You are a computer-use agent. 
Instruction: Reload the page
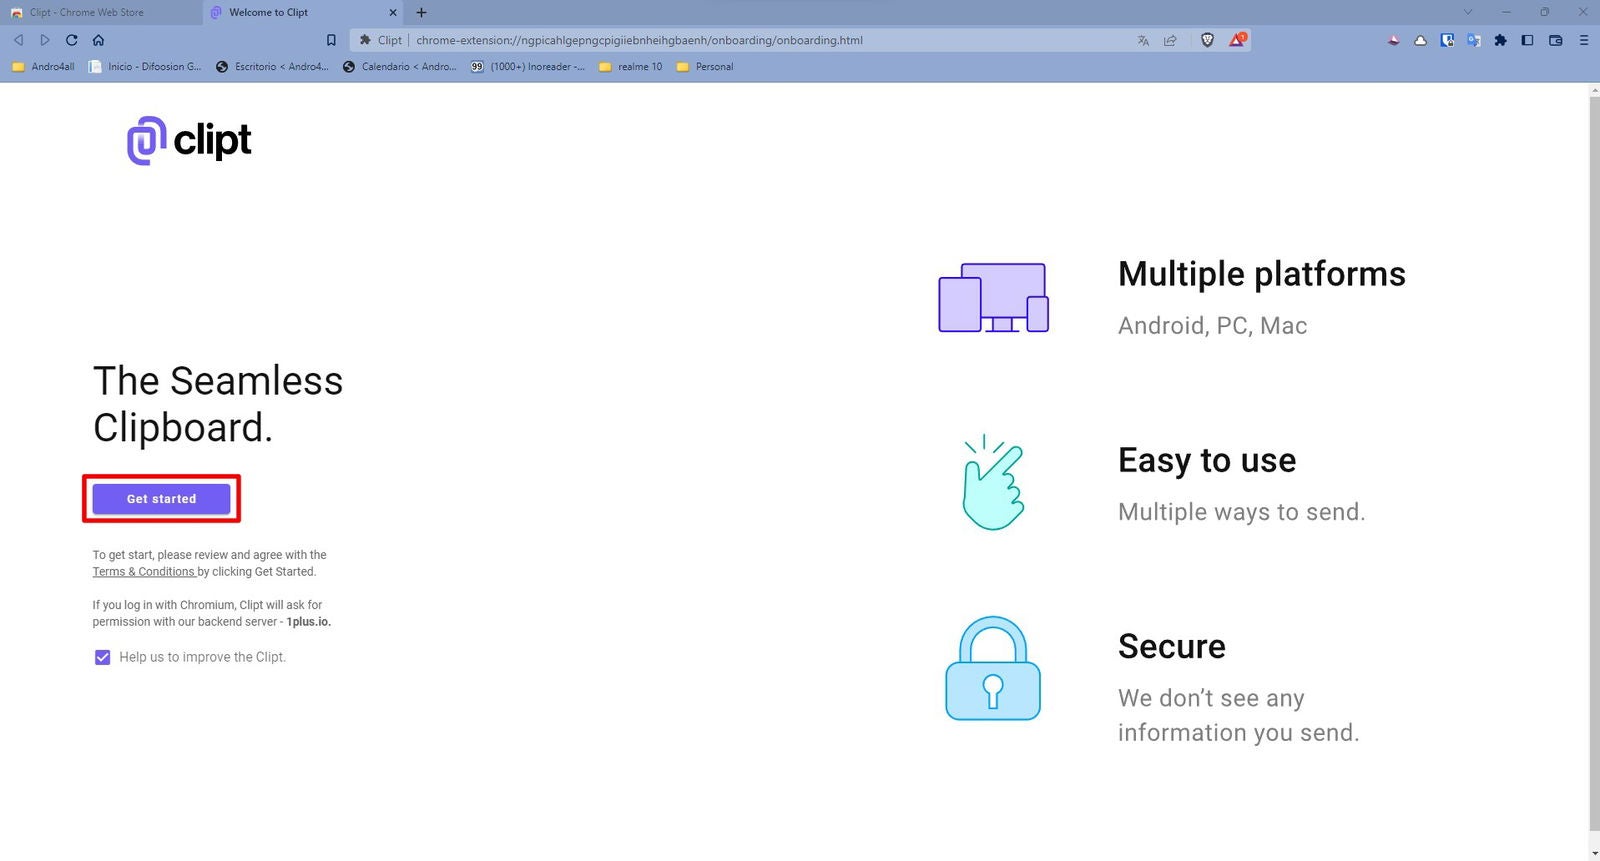click(71, 40)
